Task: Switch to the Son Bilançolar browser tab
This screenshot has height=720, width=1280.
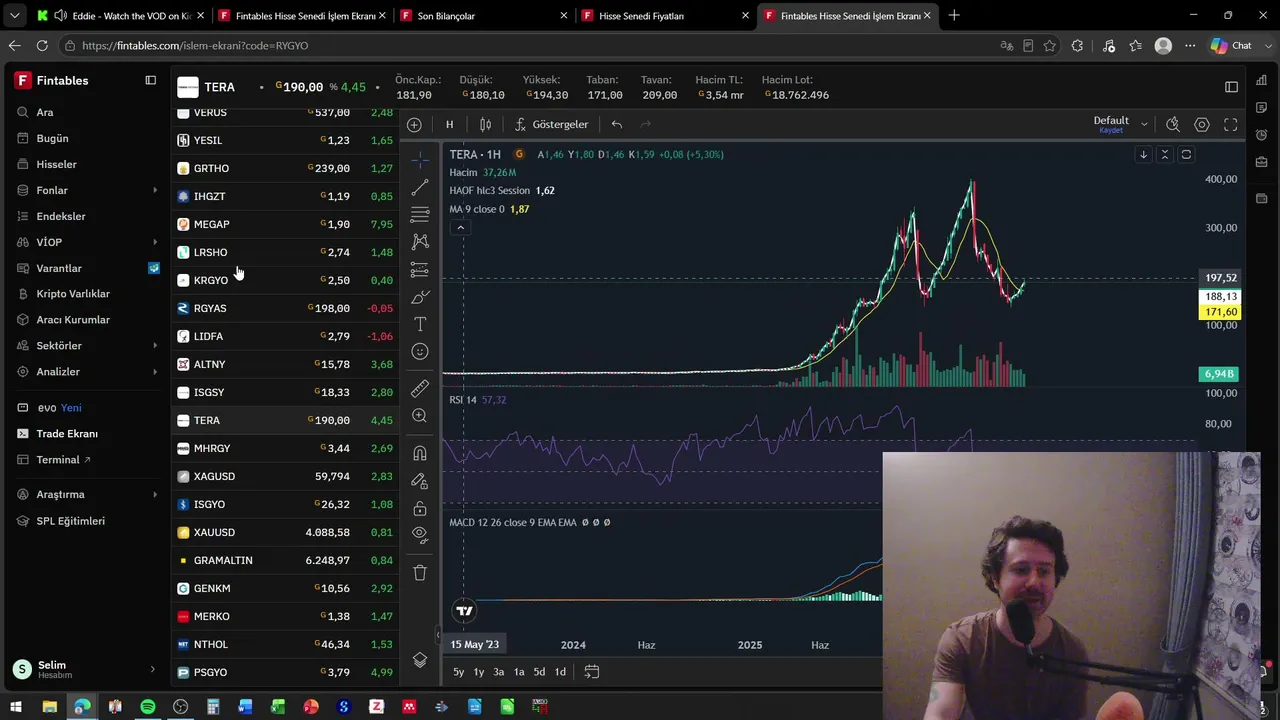Action: pos(483,16)
